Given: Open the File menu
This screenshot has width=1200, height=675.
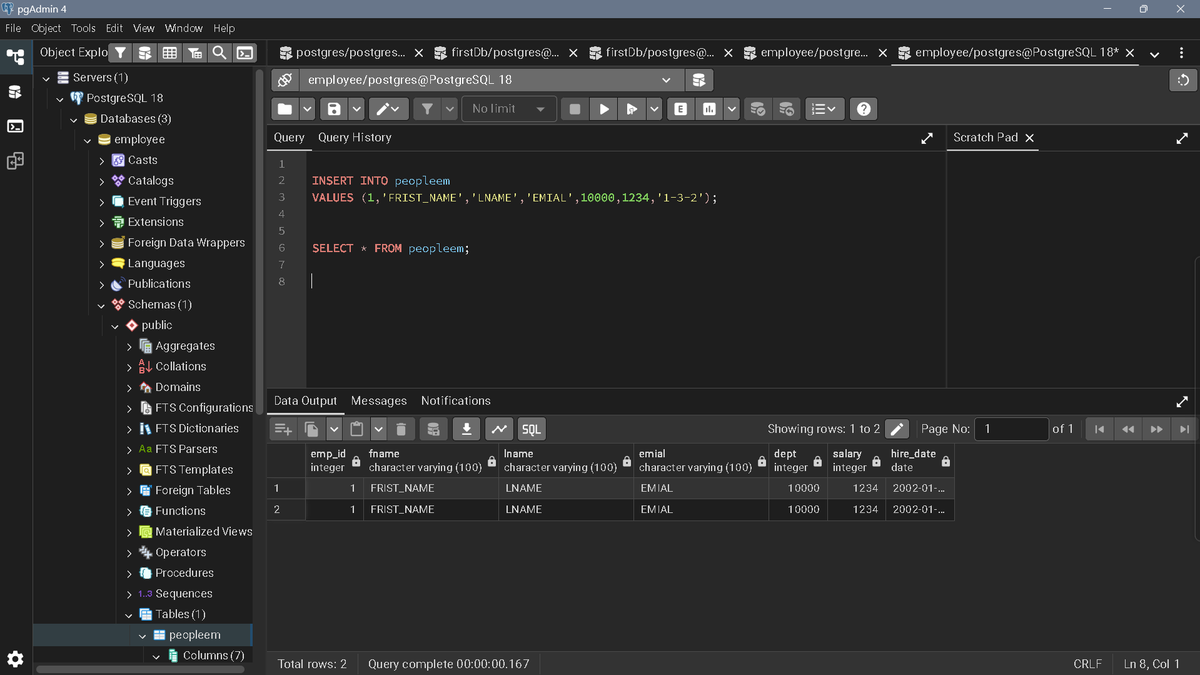Looking at the screenshot, I should [13, 28].
